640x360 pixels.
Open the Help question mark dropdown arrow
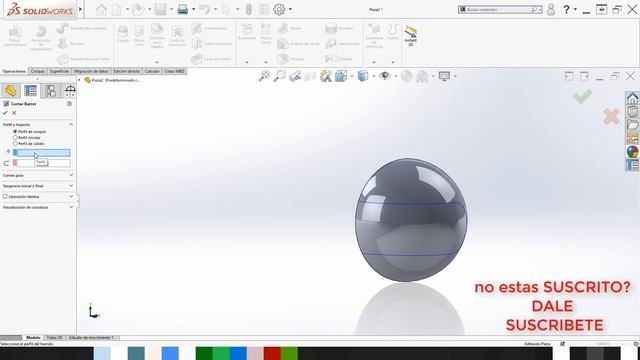[576, 9]
